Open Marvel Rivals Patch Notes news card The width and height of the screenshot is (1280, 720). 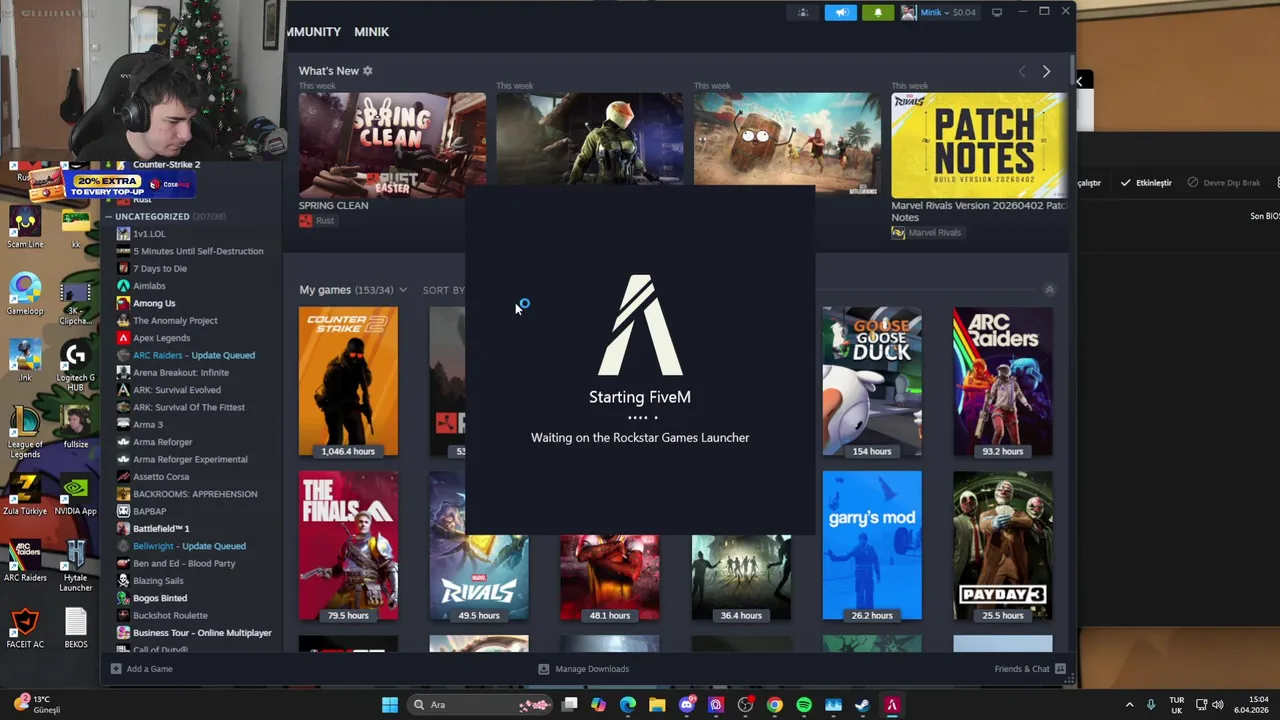pos(979,146)
